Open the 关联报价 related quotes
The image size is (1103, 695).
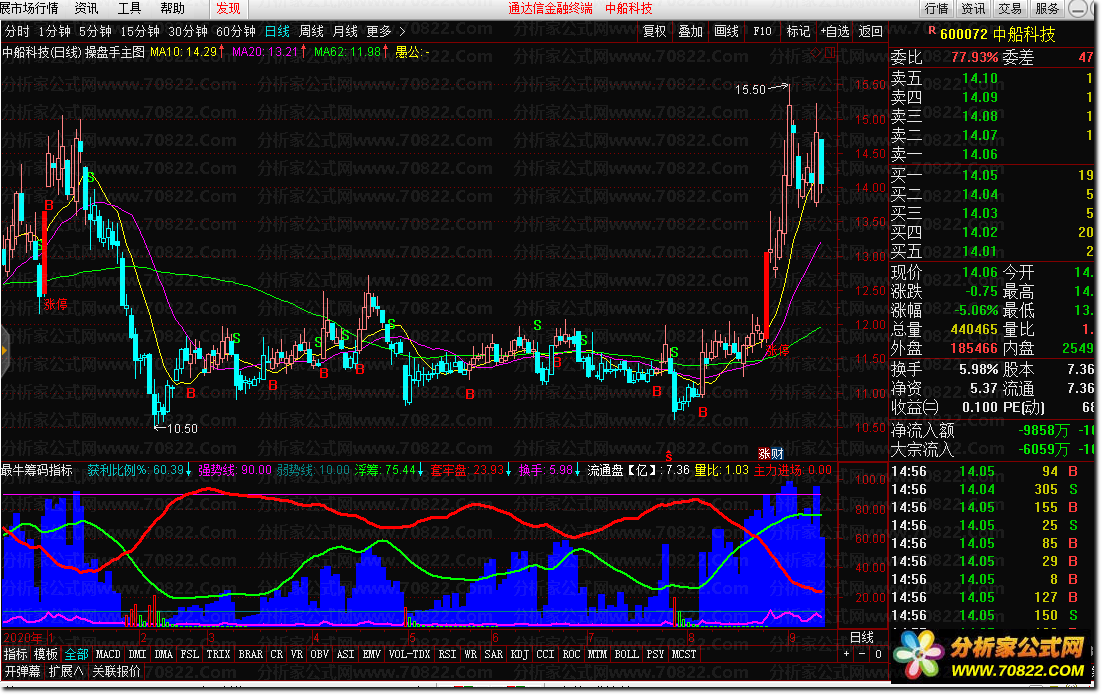(116, 672)
